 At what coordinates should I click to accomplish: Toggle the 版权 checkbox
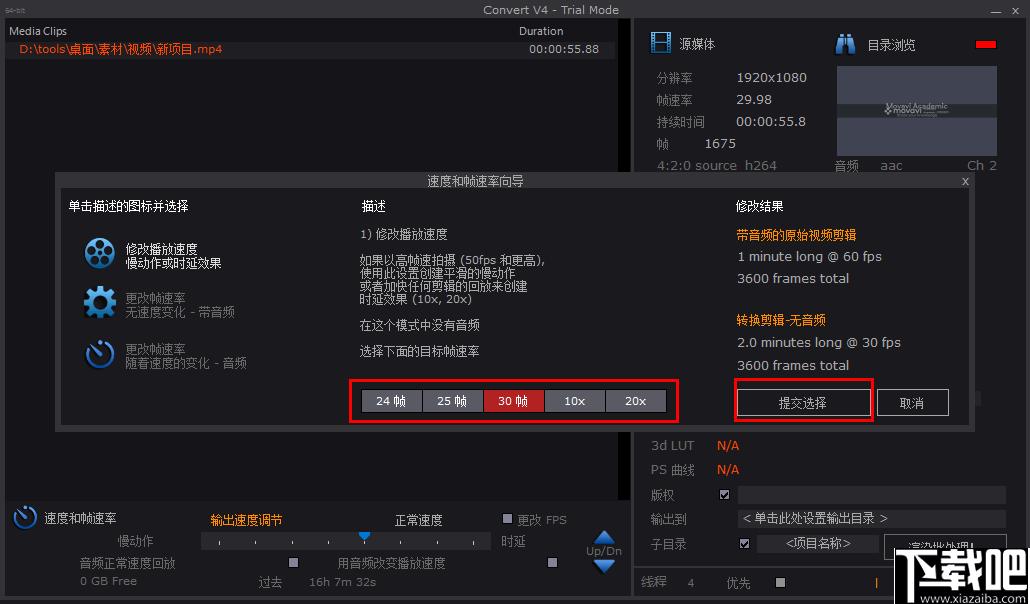(x=725, y=495)
